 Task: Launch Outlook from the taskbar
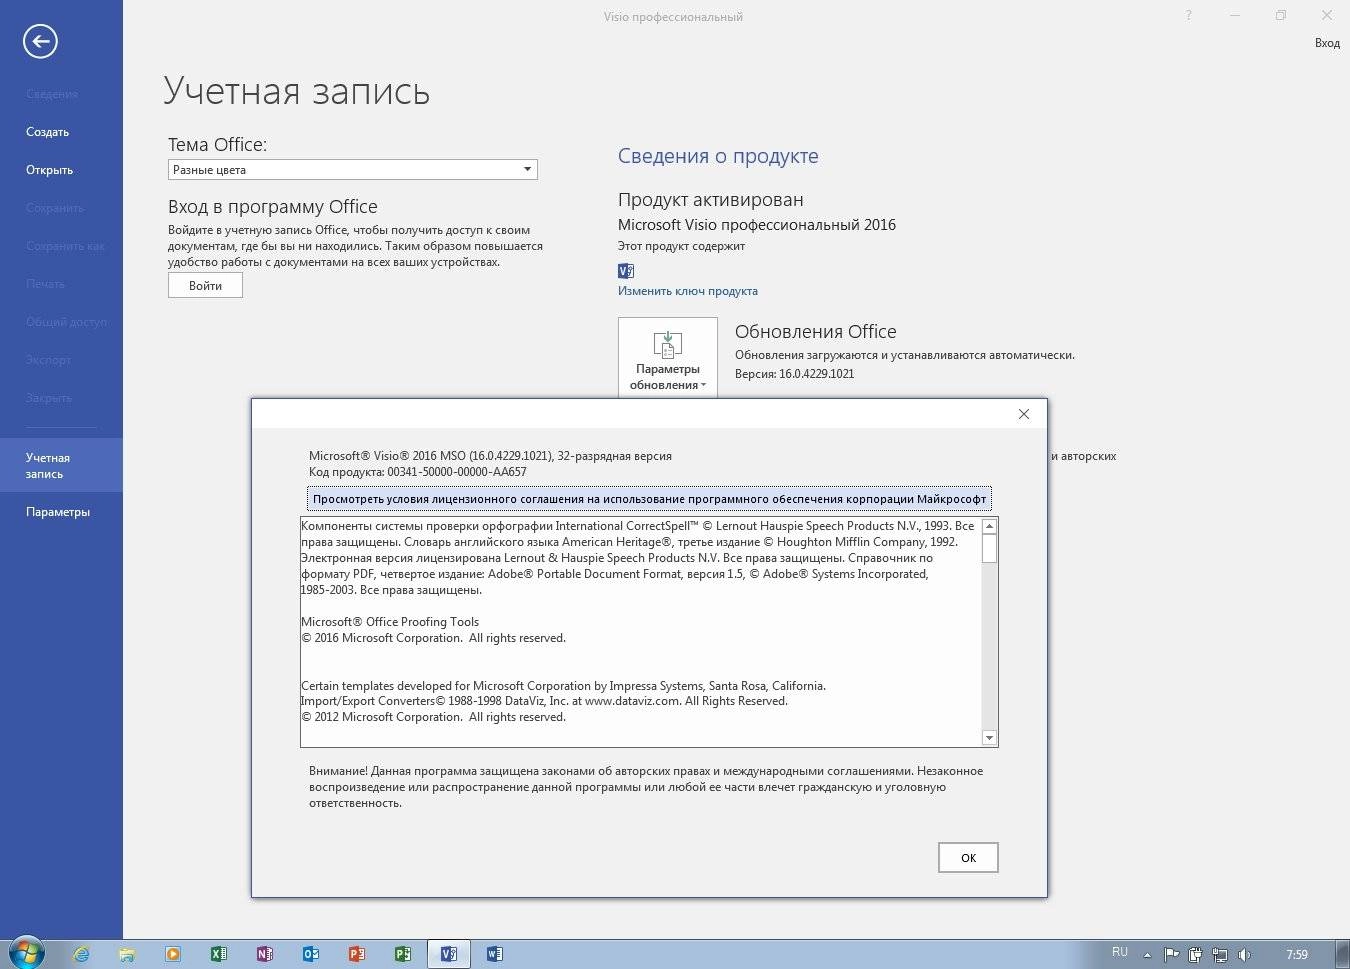click(311, 954)
